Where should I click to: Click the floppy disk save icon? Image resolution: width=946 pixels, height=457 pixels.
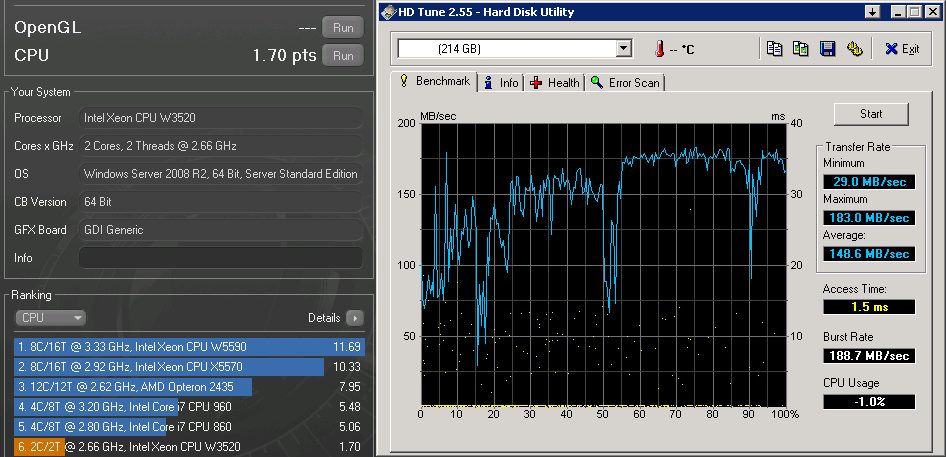point(827,49)
